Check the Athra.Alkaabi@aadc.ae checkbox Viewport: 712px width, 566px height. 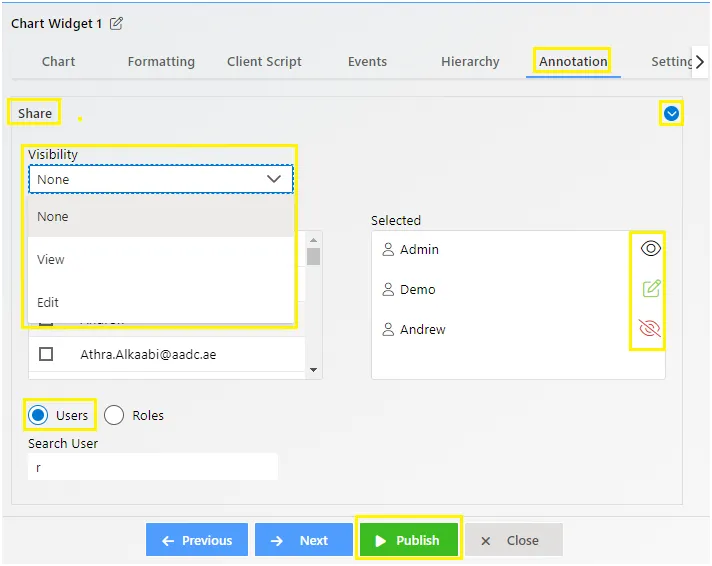tap(46, 354)
